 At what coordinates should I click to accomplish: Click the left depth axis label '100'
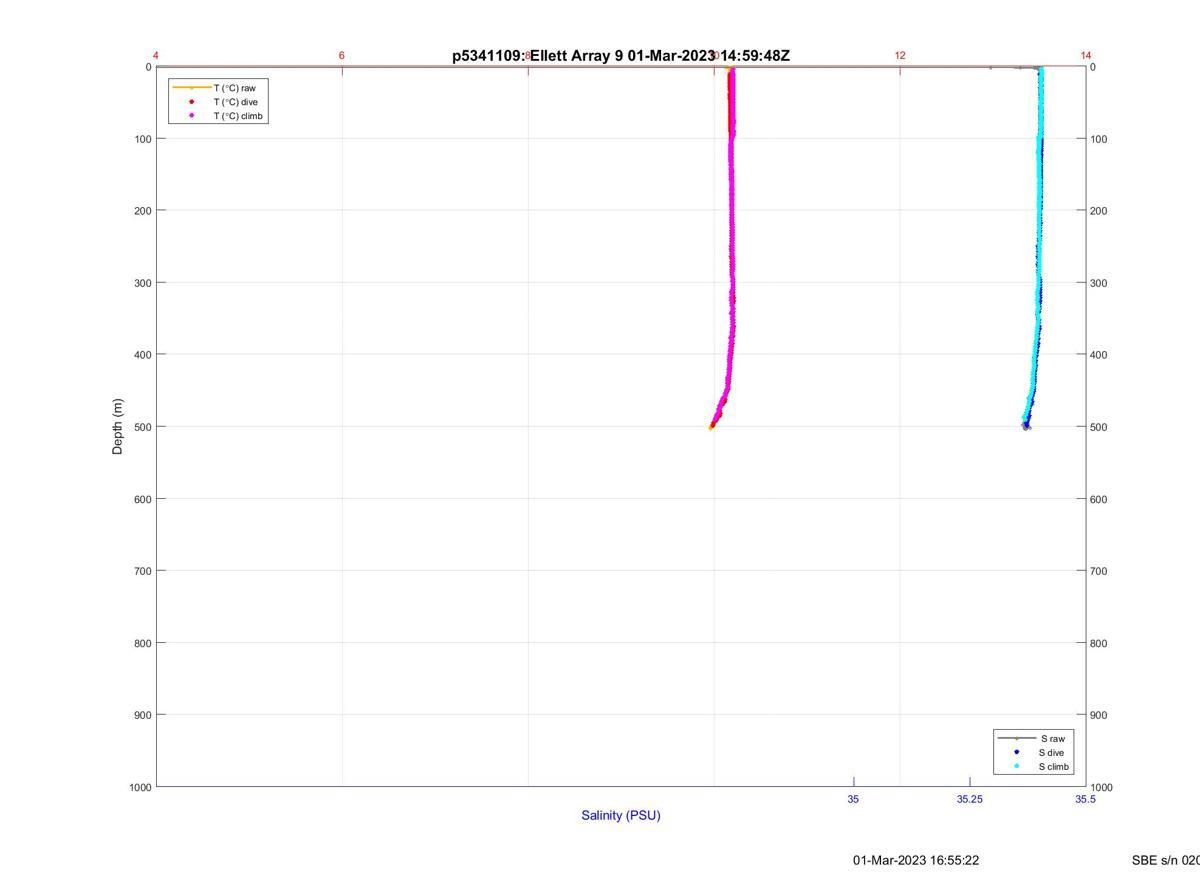point(143,139)
